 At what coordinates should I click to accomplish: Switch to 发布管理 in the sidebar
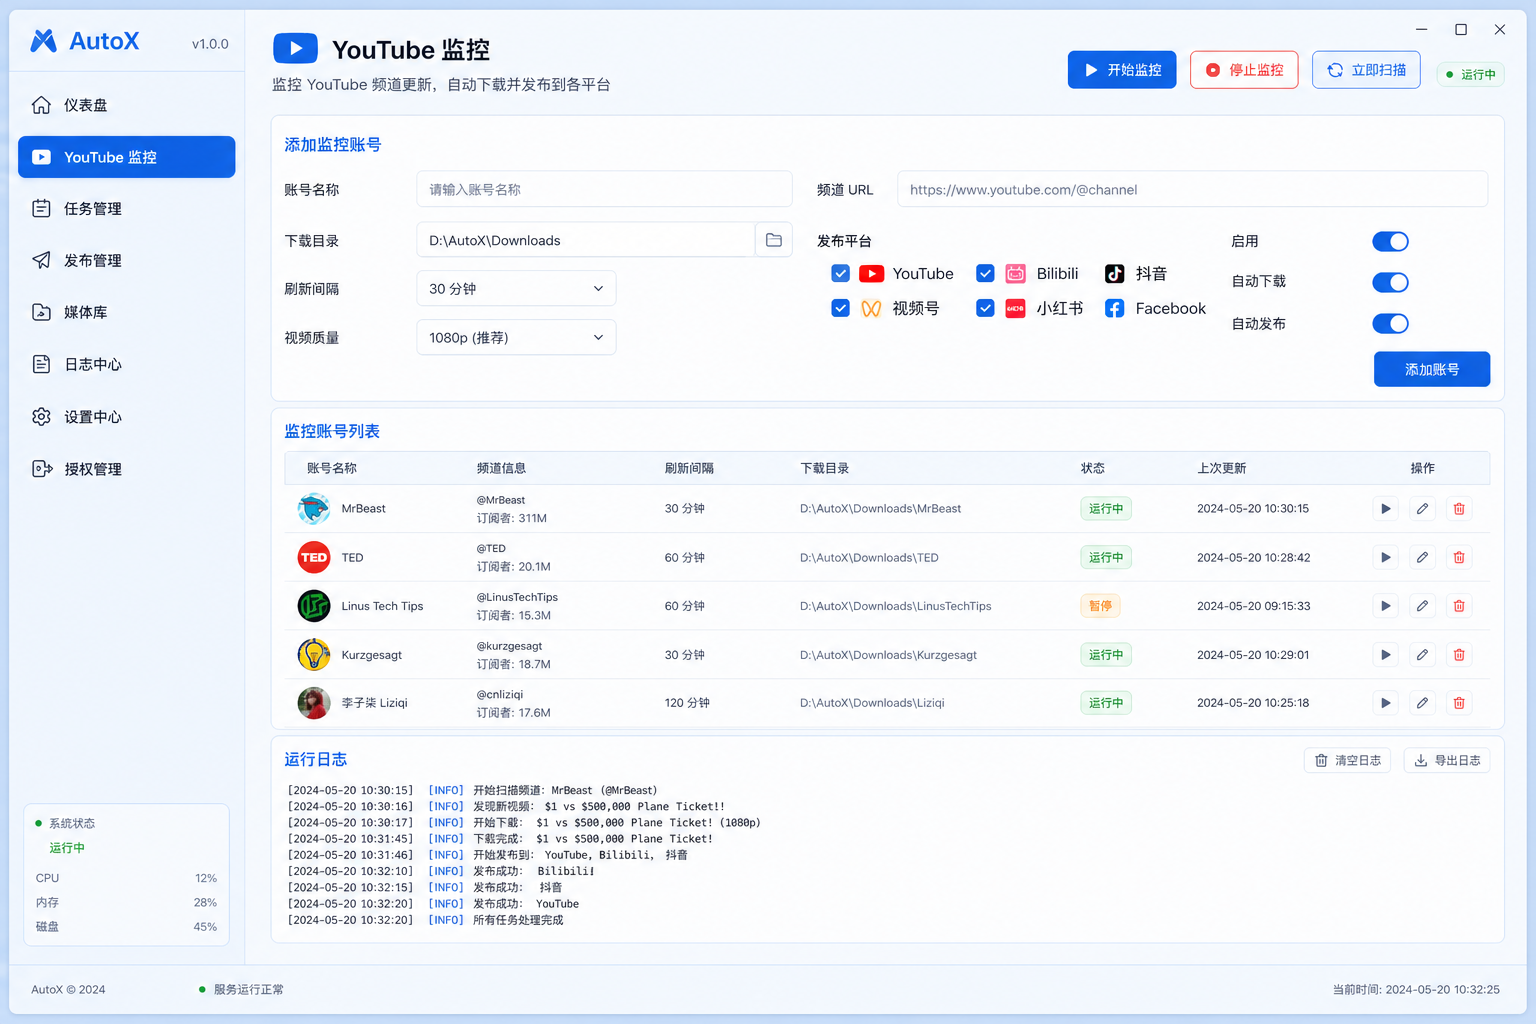pos(127,260)
